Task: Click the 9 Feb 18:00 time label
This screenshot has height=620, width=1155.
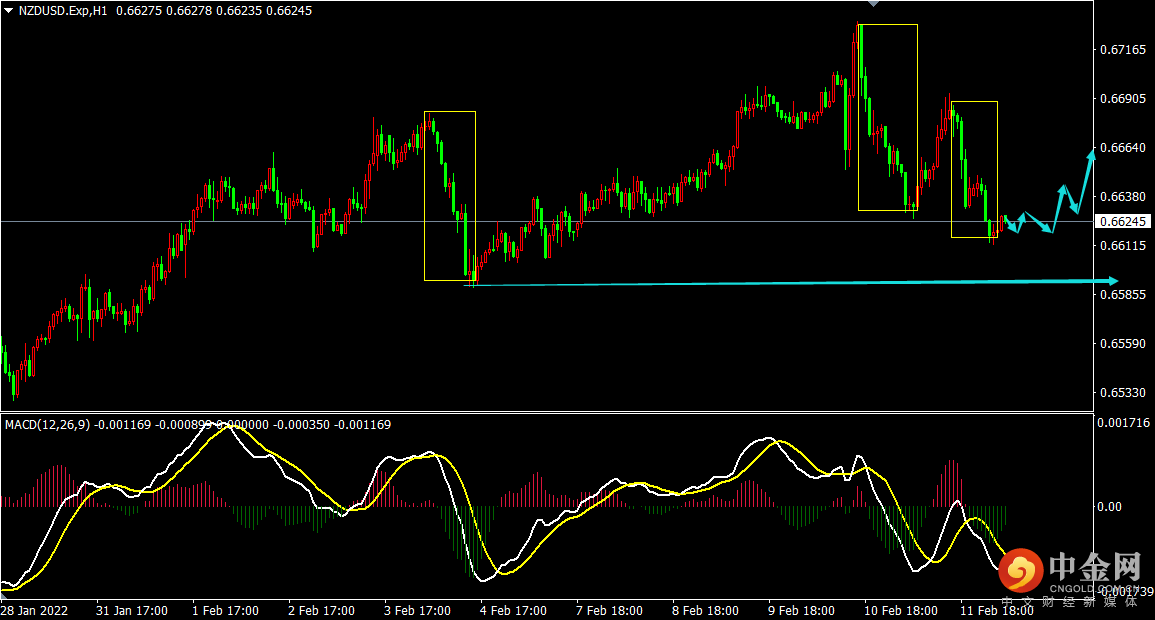Action: 801,610
